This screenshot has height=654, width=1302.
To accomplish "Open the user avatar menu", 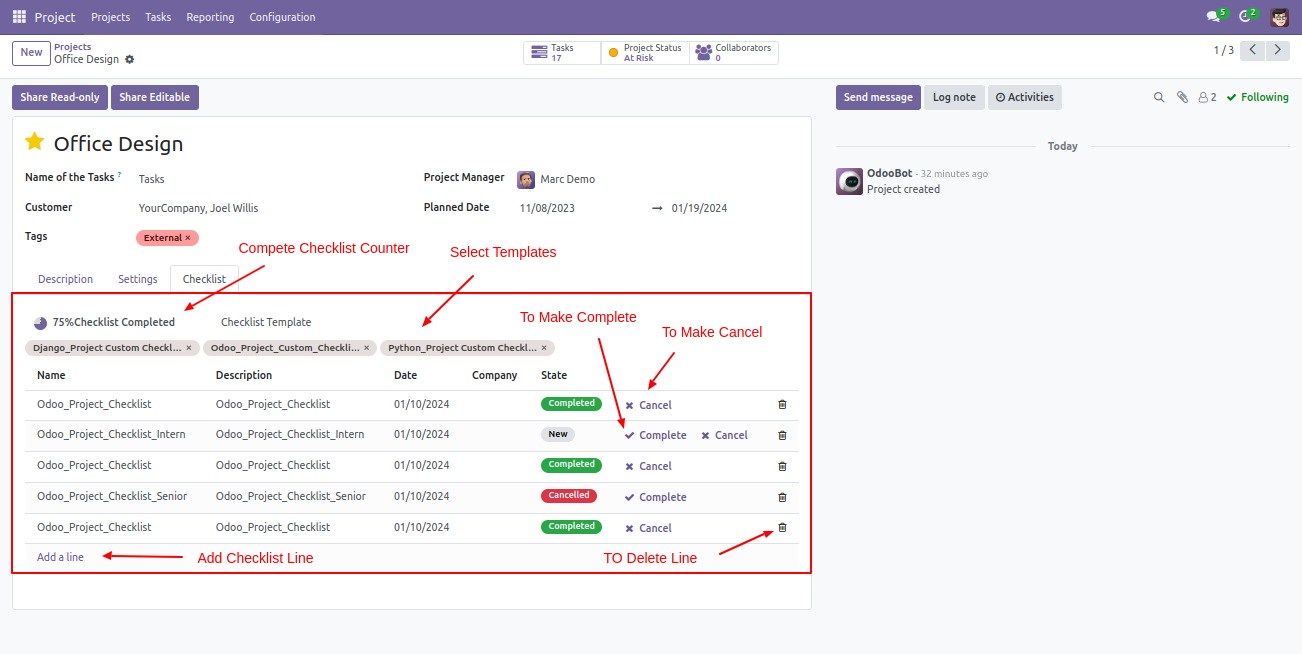I will tap(1280, 17).
